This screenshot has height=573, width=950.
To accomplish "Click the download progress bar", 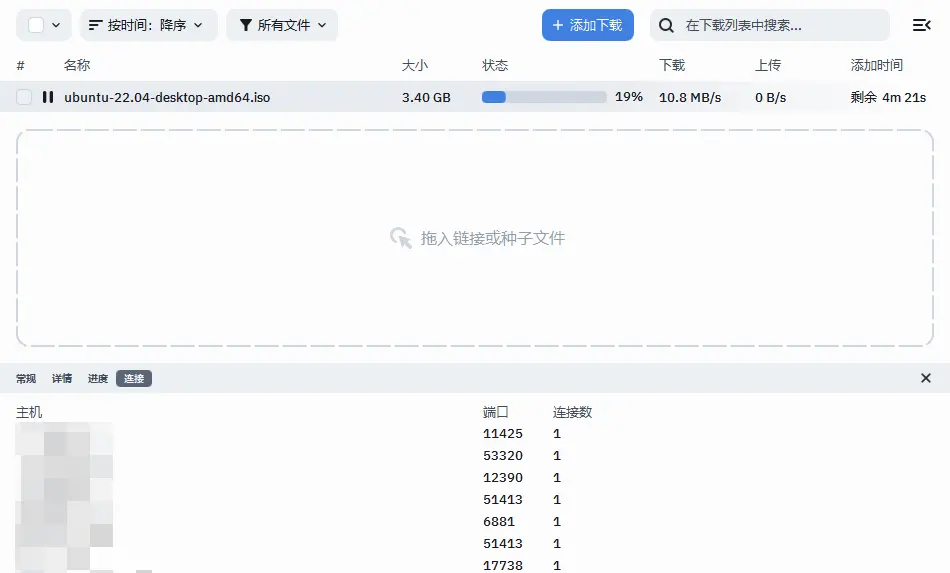I will click(x=544, y=97).
